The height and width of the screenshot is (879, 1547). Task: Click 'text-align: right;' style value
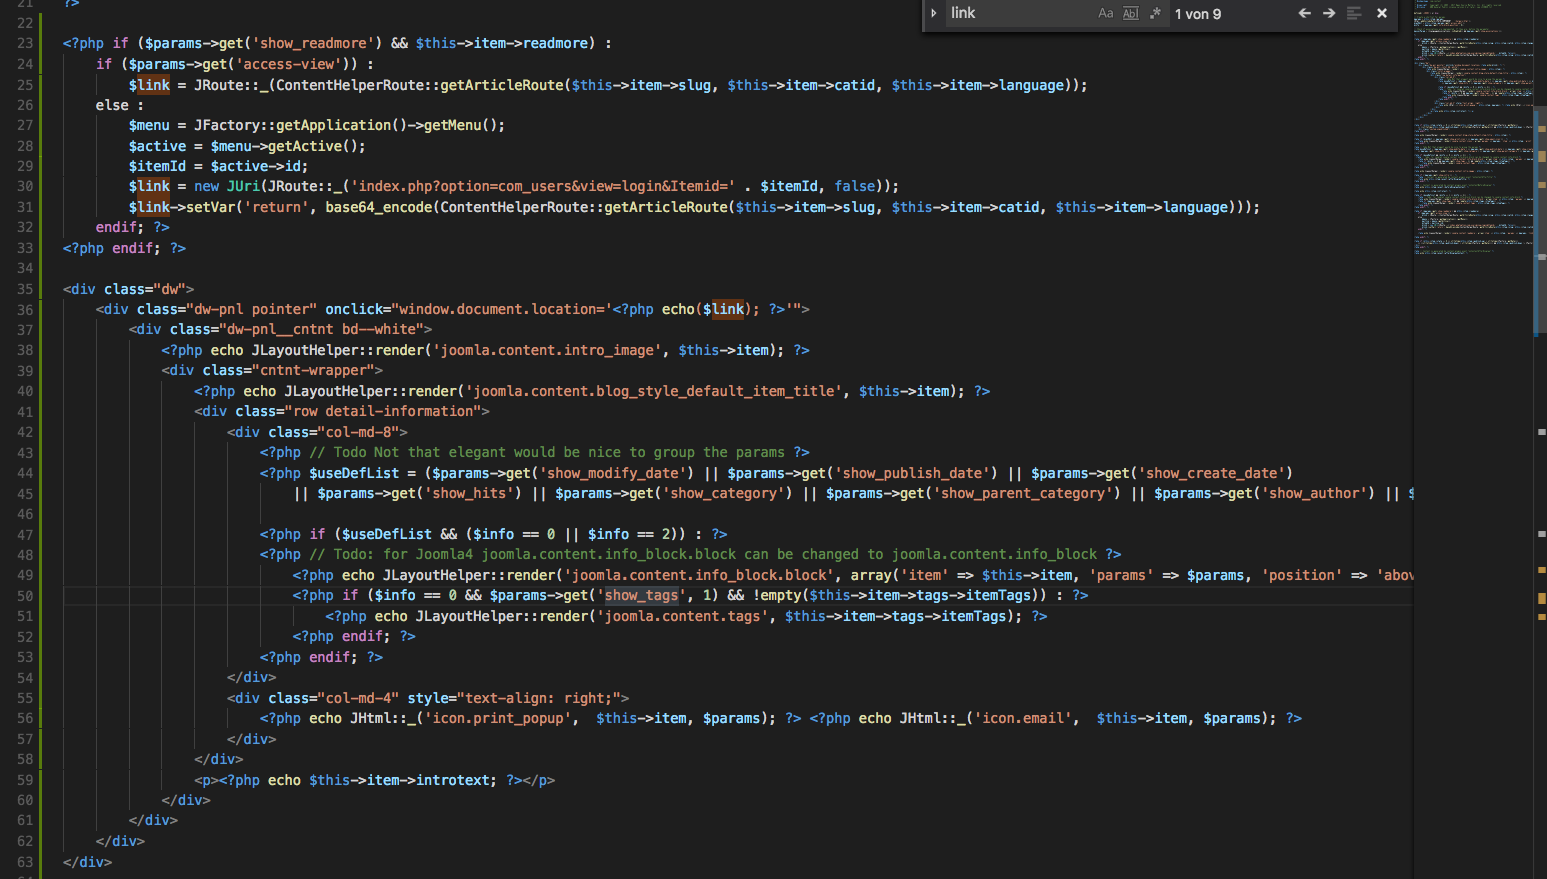(x=543, y=698)
